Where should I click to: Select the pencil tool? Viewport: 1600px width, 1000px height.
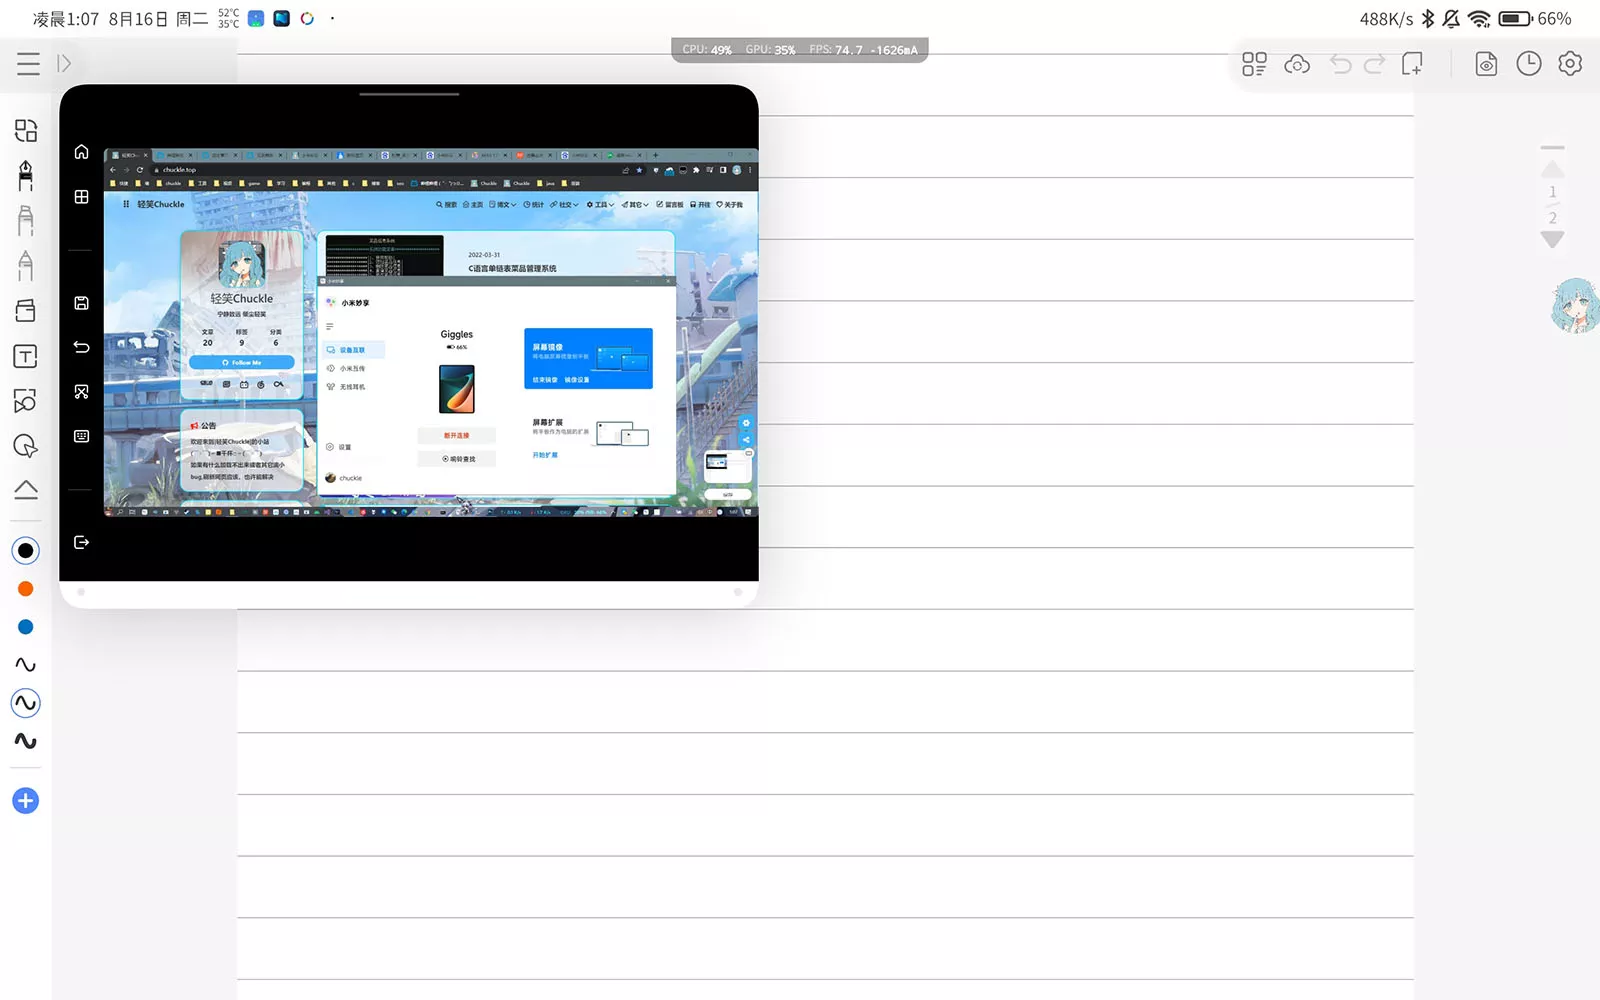(x=26, y=265)
